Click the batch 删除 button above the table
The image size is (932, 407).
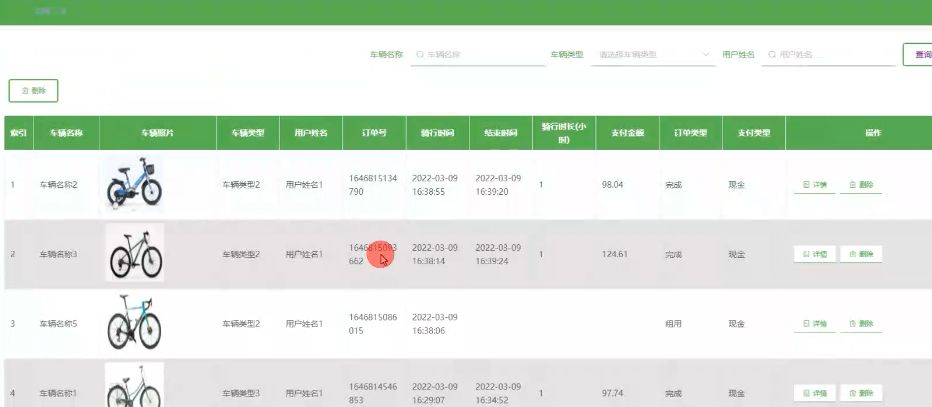(33, 91)
